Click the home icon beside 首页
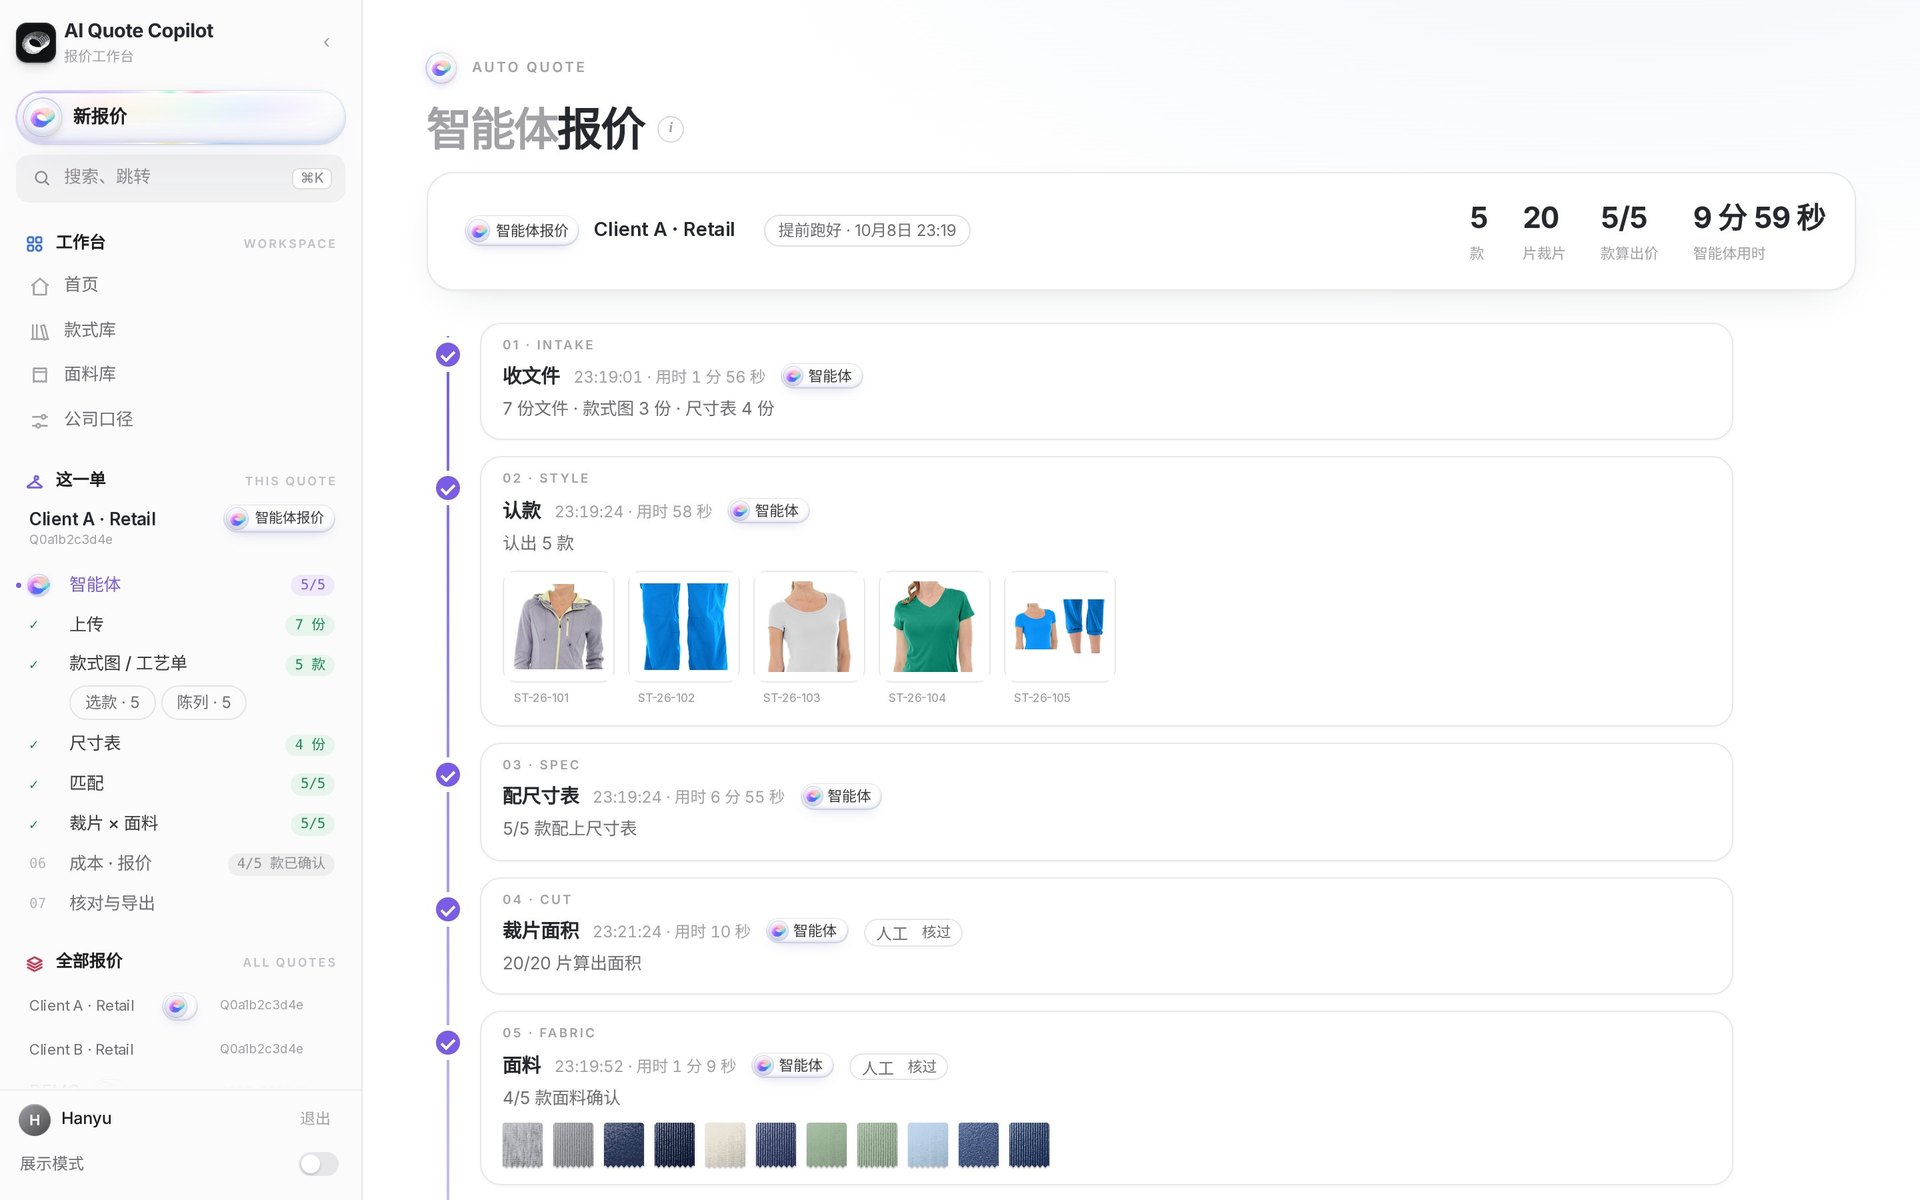 [40, 286]
